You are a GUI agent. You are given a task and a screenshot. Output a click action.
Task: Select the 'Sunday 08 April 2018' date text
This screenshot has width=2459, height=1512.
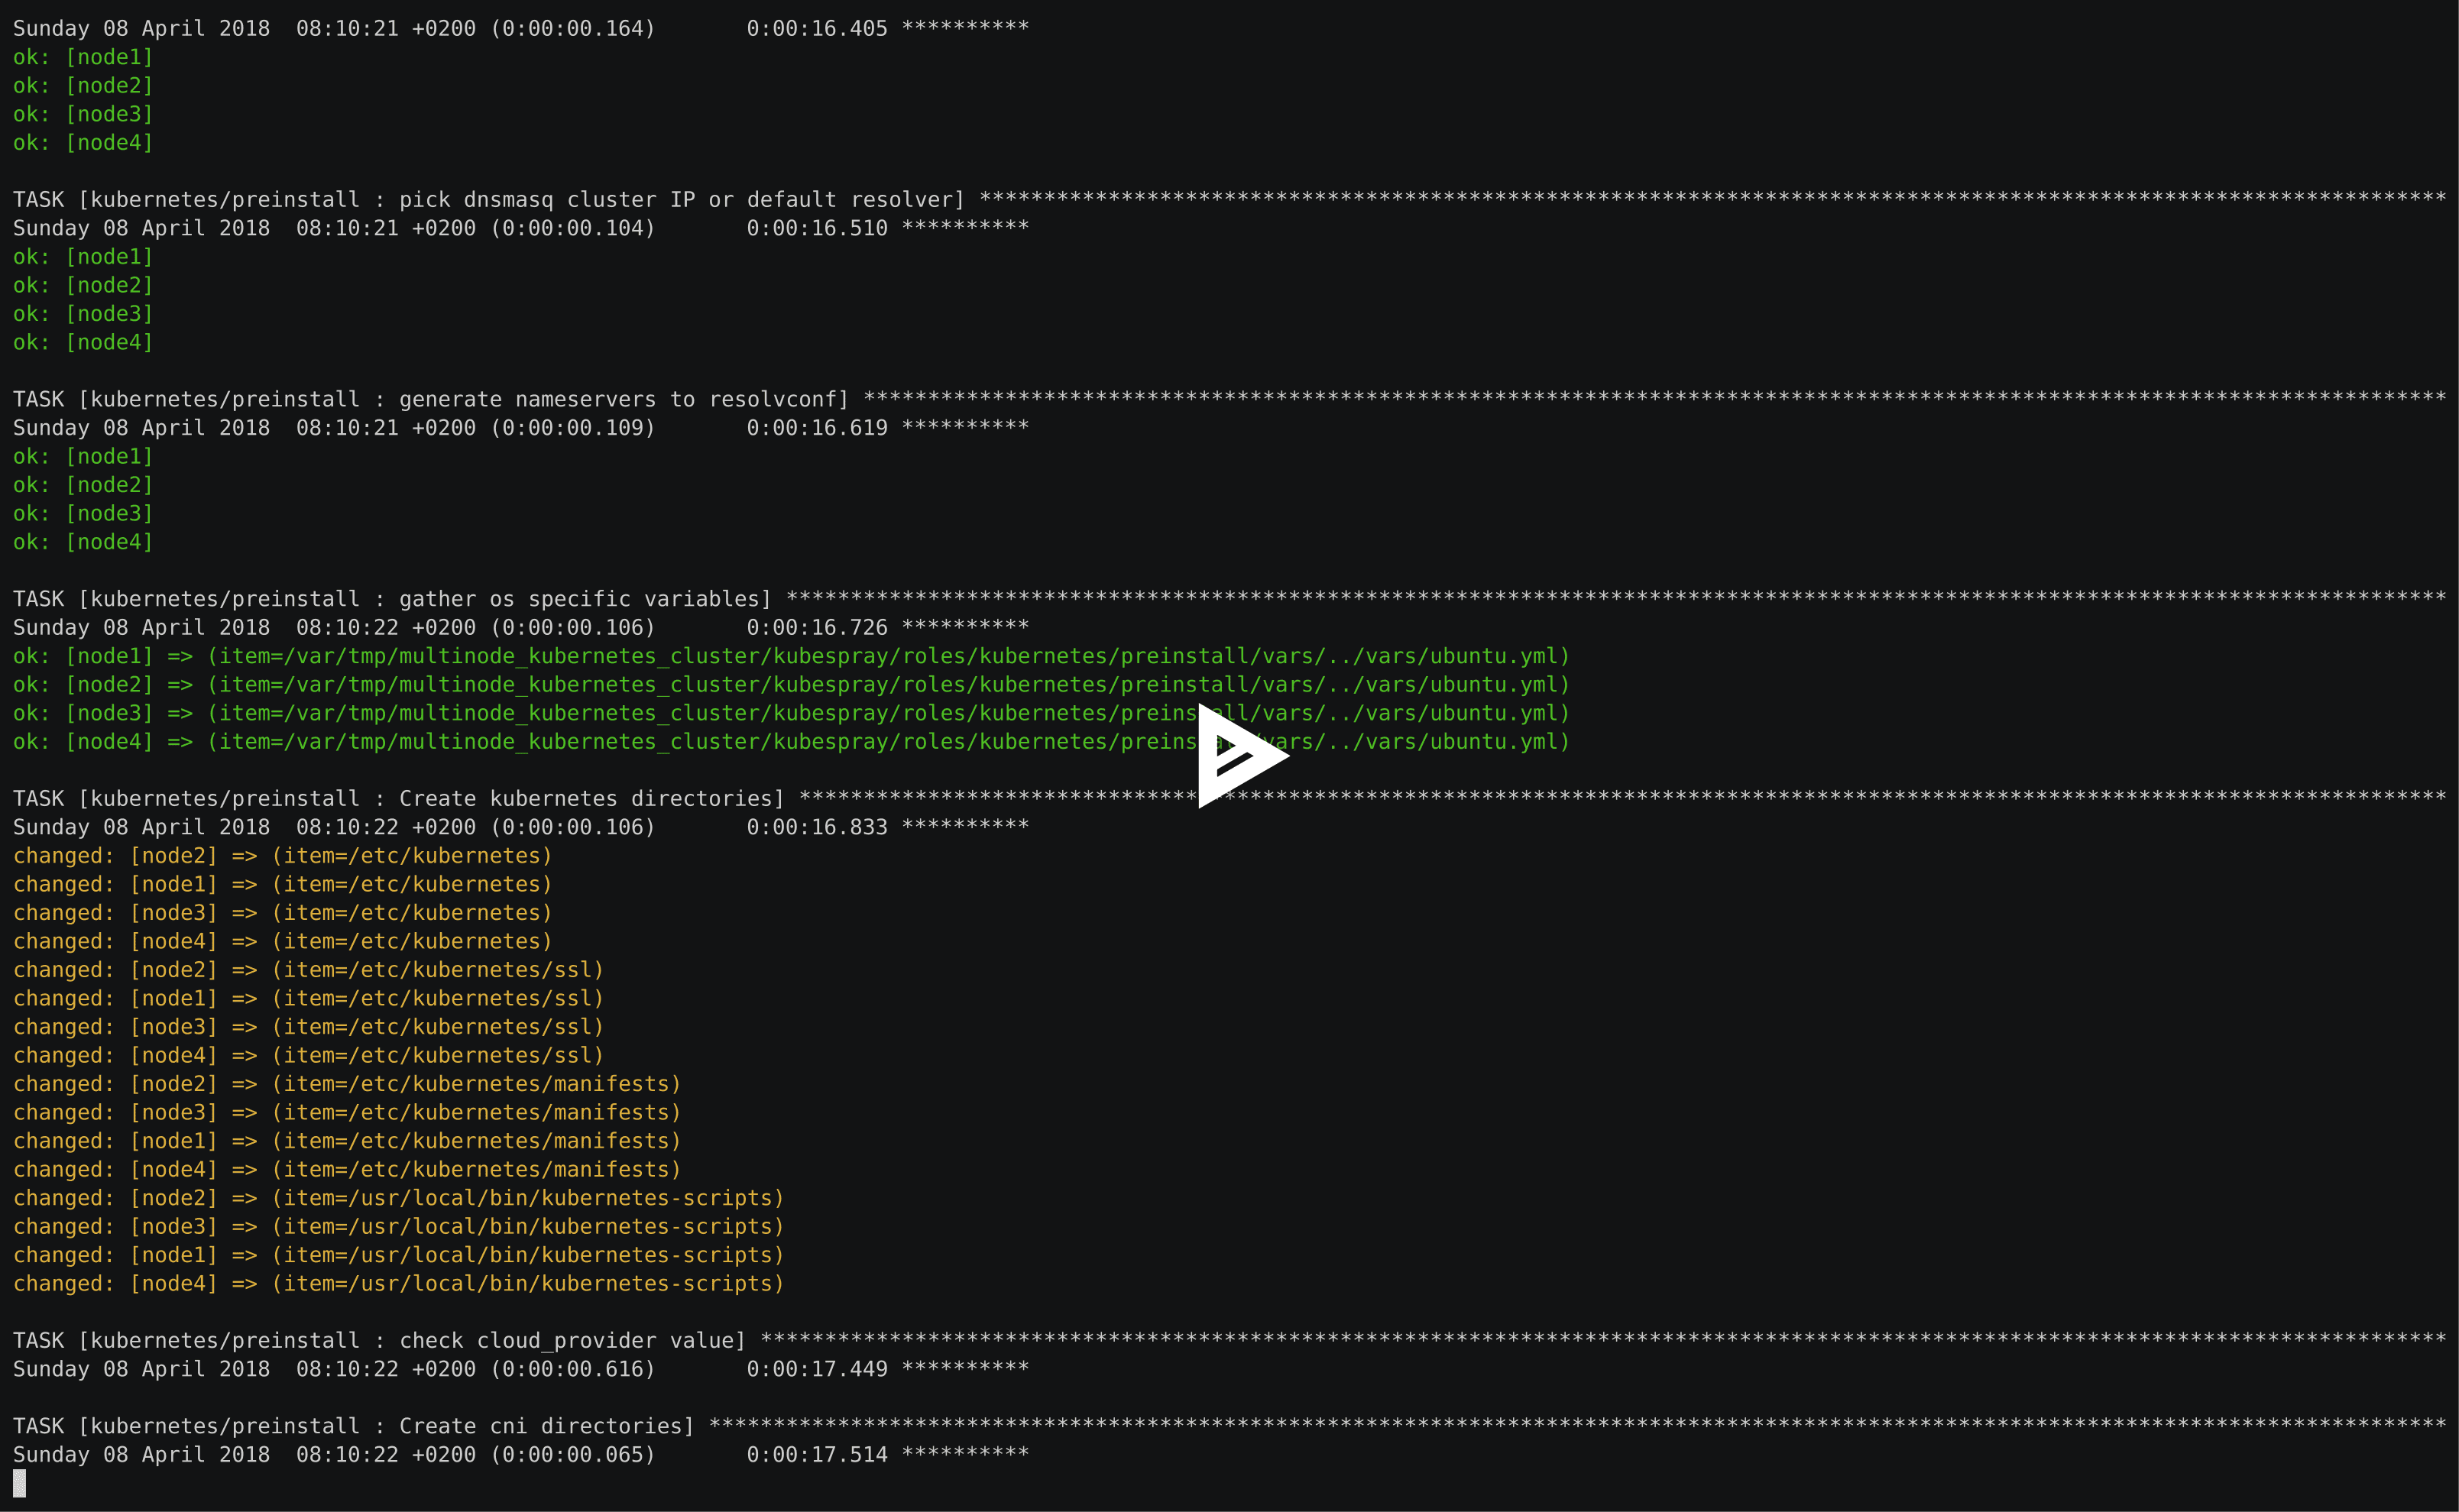(140, 27)
